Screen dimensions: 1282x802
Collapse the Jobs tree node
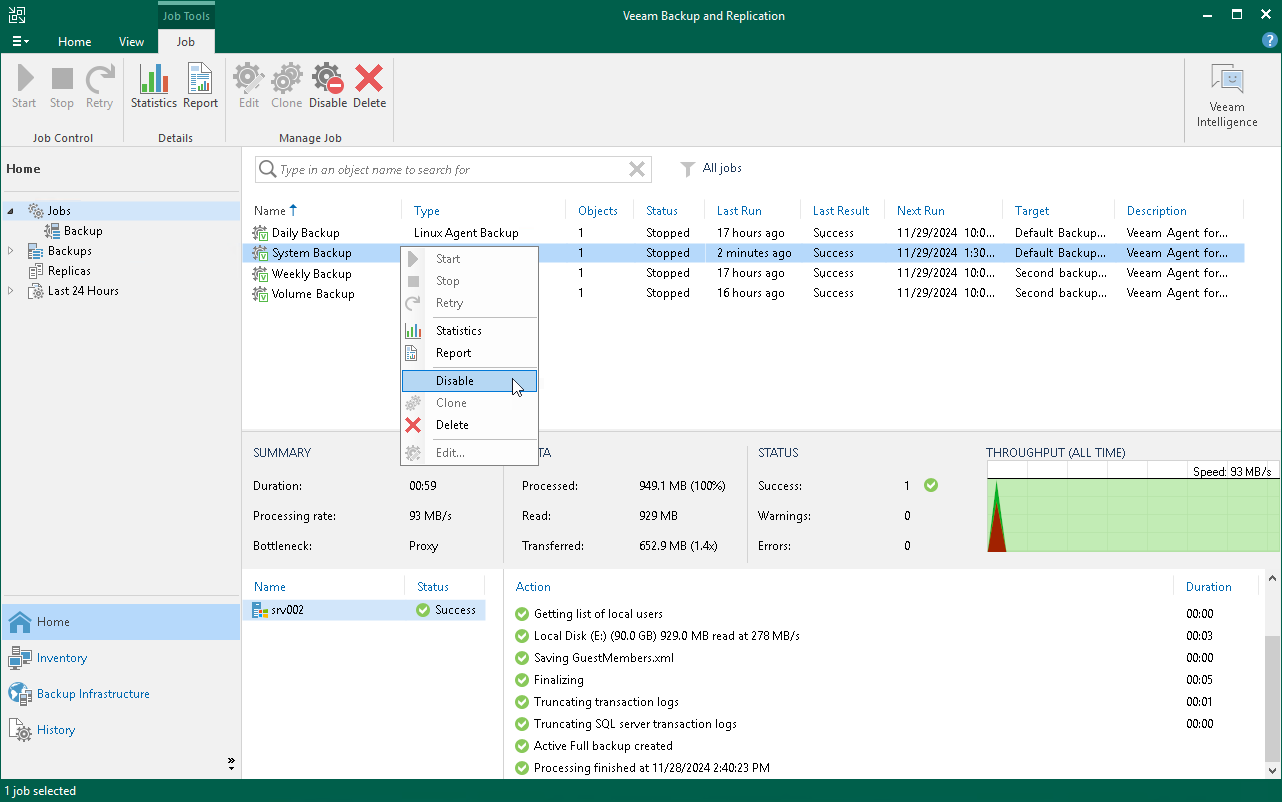(11, 211)
